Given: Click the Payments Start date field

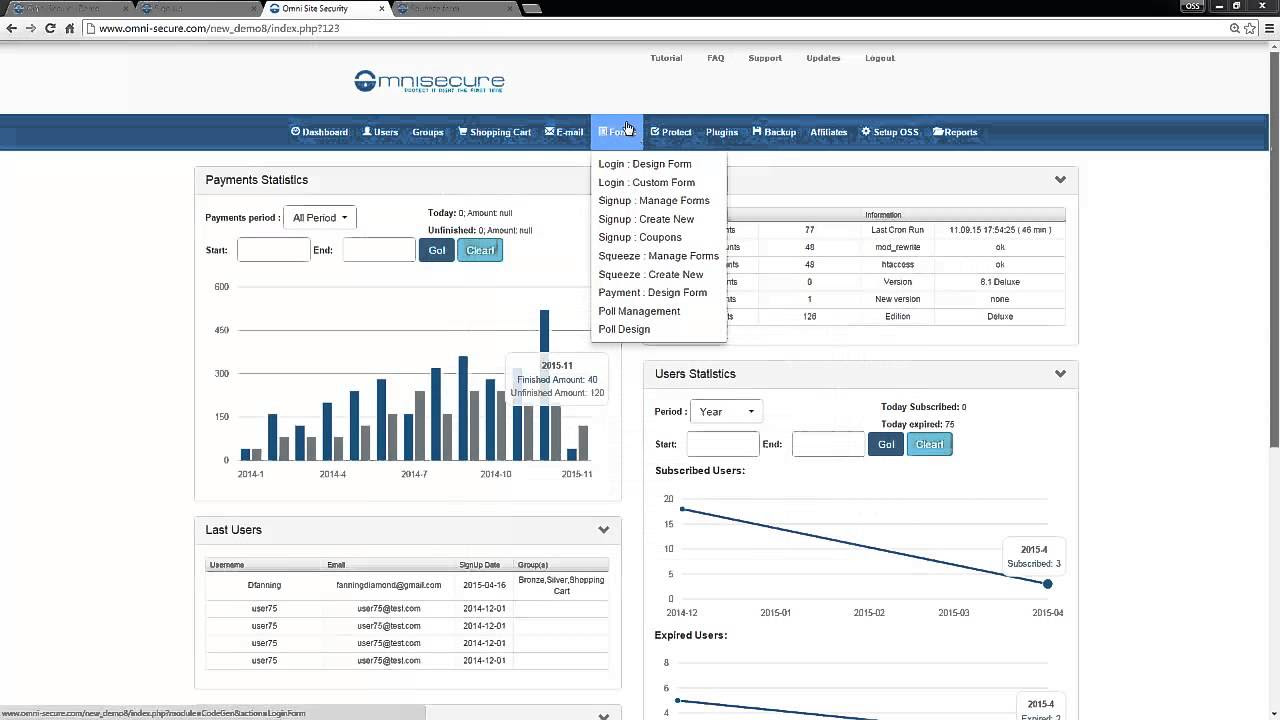Looking at the screenshot, I should [x=273, y=250].
